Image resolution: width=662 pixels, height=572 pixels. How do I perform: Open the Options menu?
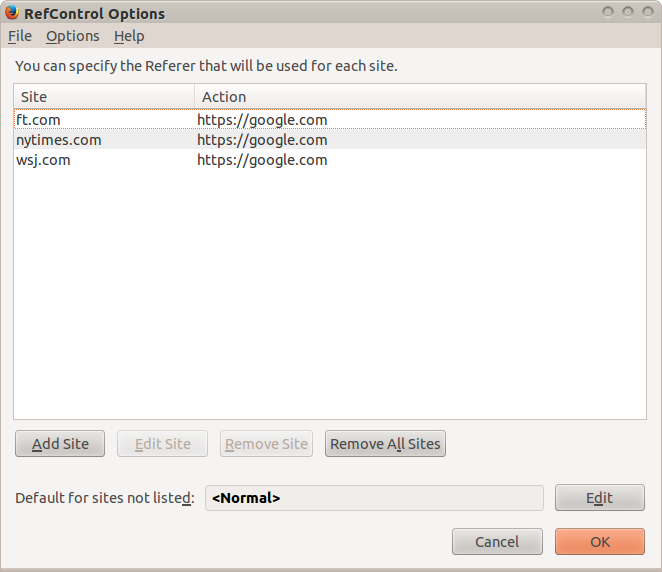[x=73, y=36]
